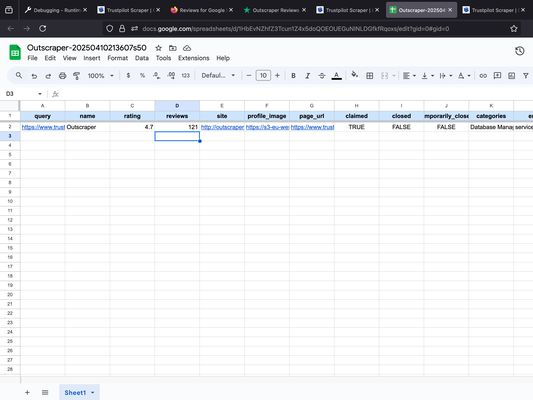
Task: Open version history clock icon
Action: (x=519, y=51)
